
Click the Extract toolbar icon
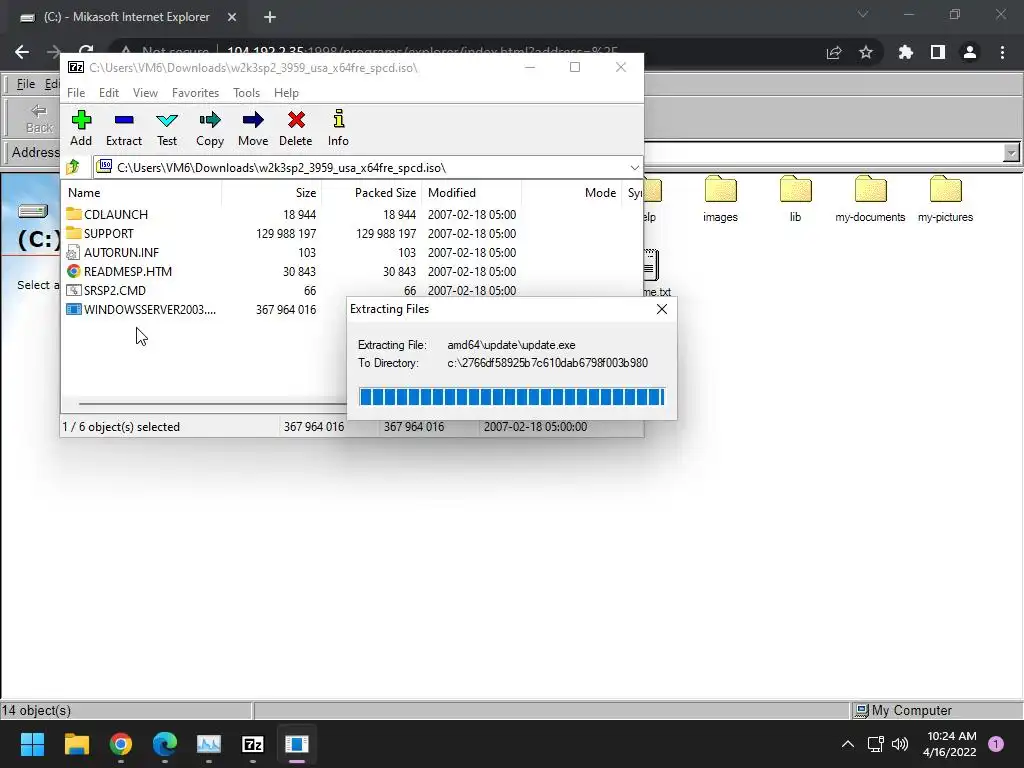click(x=123, y=128)
